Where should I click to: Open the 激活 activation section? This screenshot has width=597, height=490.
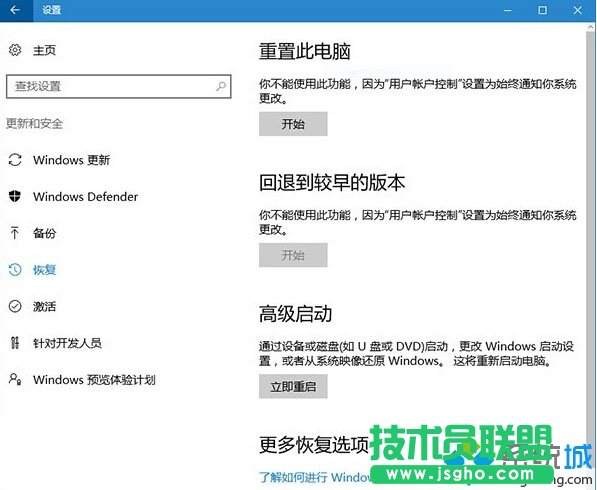point(45,306)
